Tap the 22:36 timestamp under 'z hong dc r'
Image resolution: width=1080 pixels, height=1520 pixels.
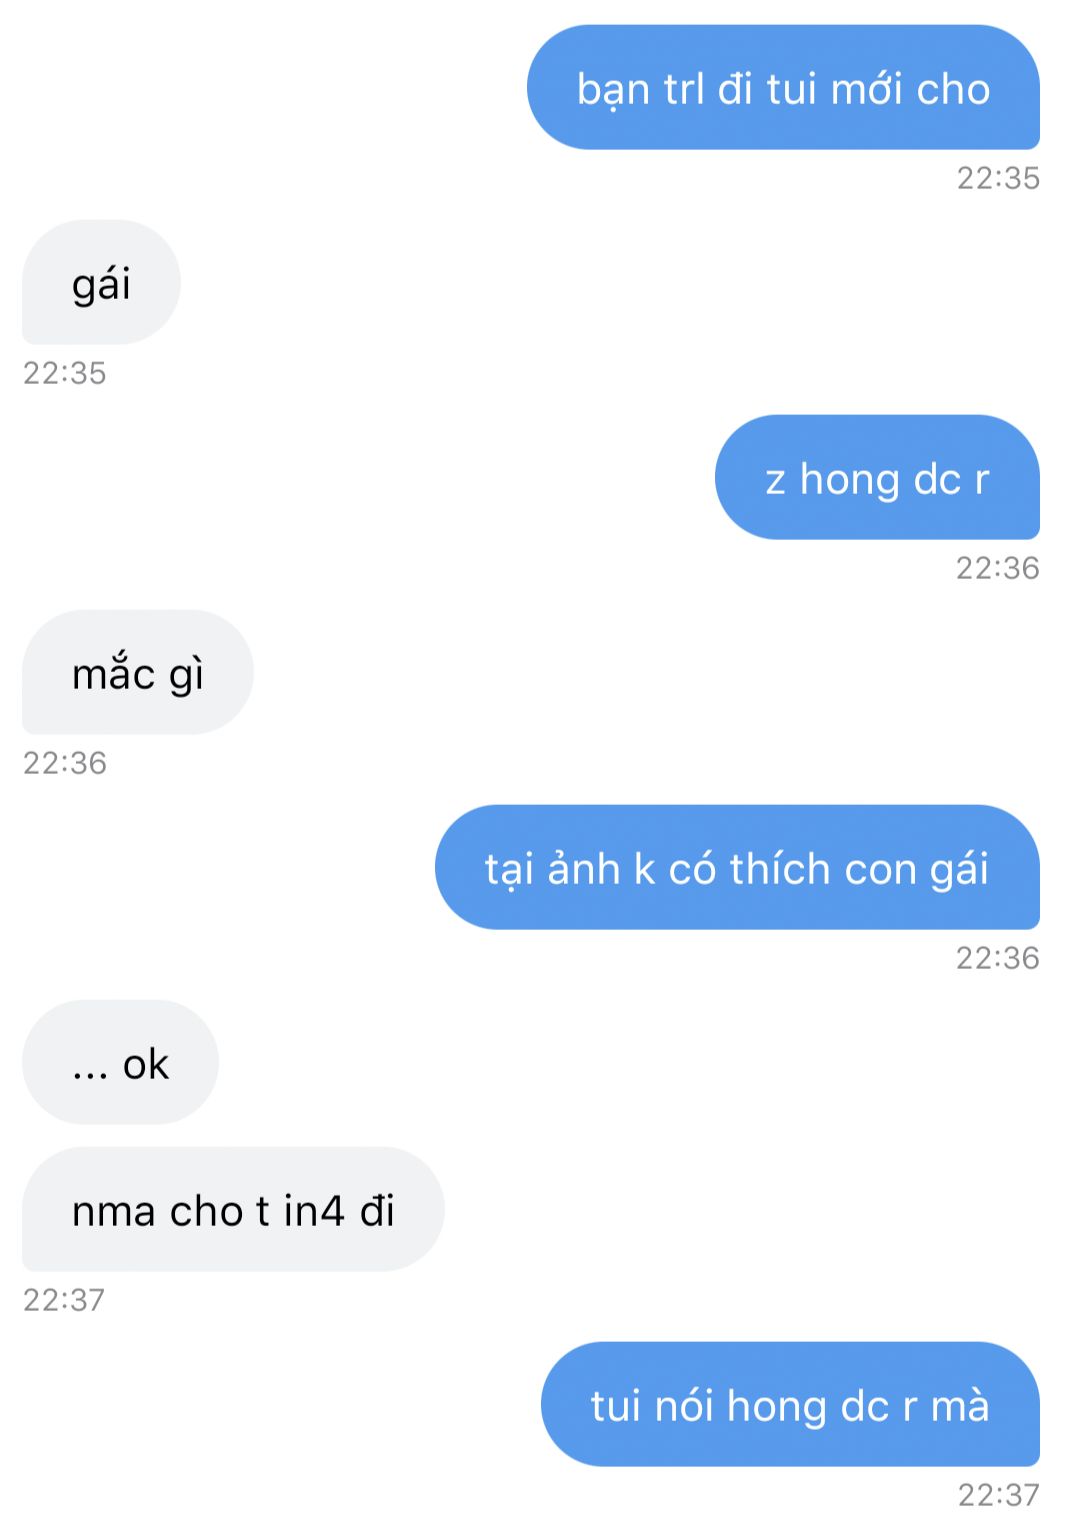(x=998, y=568)
